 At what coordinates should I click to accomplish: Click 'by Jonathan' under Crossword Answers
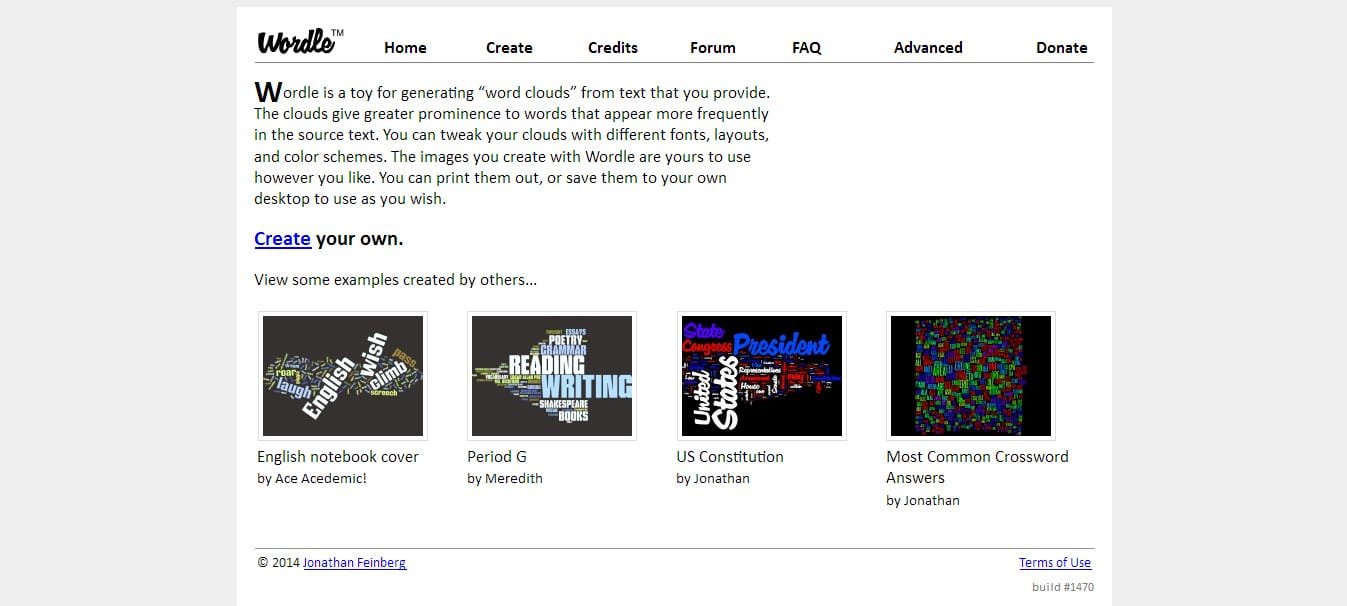923,501
